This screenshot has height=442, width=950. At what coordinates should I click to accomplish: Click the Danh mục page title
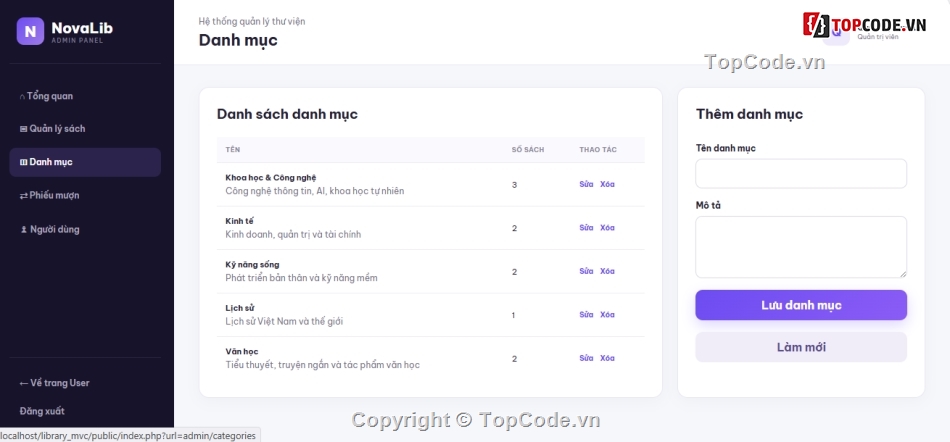[238, 41]
